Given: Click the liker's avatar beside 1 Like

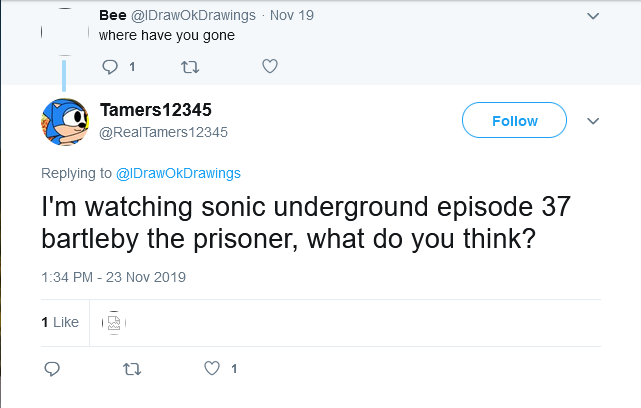Looking at the screenshot, I should 114,322.
